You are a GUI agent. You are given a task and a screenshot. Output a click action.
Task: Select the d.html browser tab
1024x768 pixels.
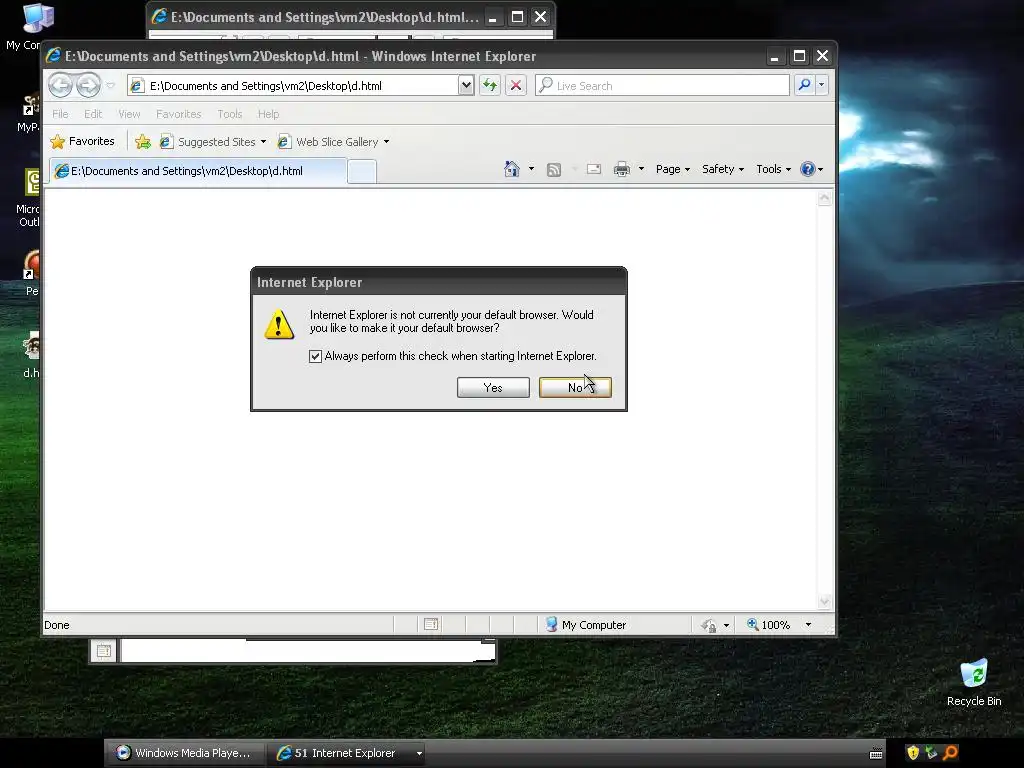pos(197,171)
